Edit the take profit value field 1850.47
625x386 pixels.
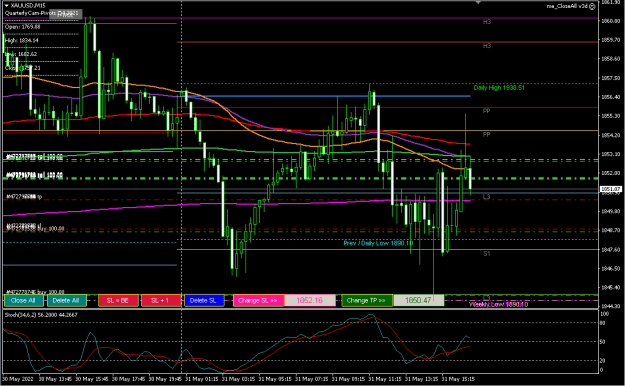[x=419, y=300]
